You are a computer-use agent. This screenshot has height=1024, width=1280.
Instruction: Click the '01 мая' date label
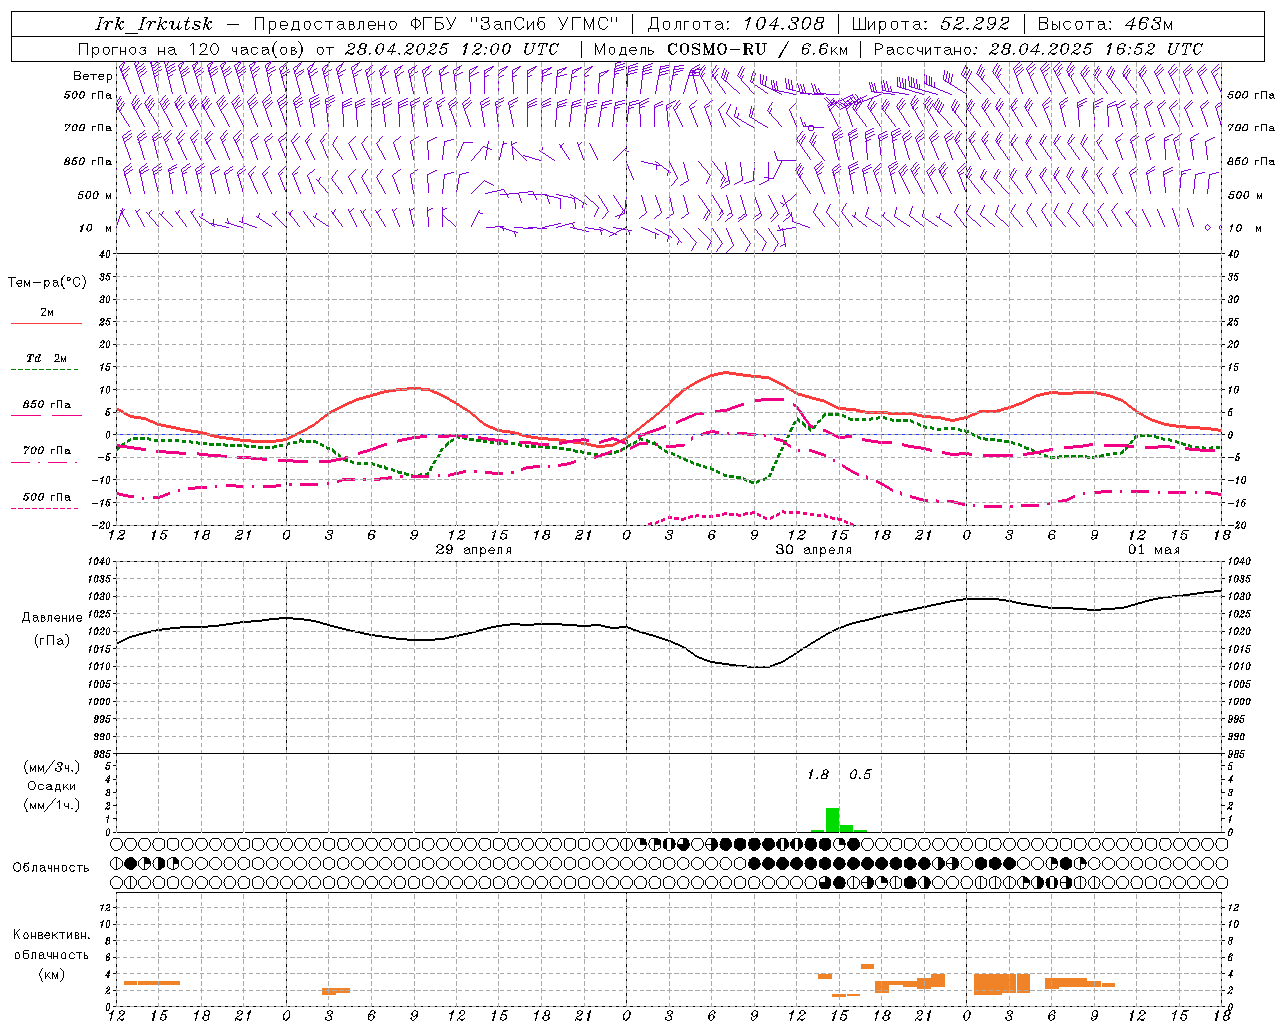(x=1154, y=550)
